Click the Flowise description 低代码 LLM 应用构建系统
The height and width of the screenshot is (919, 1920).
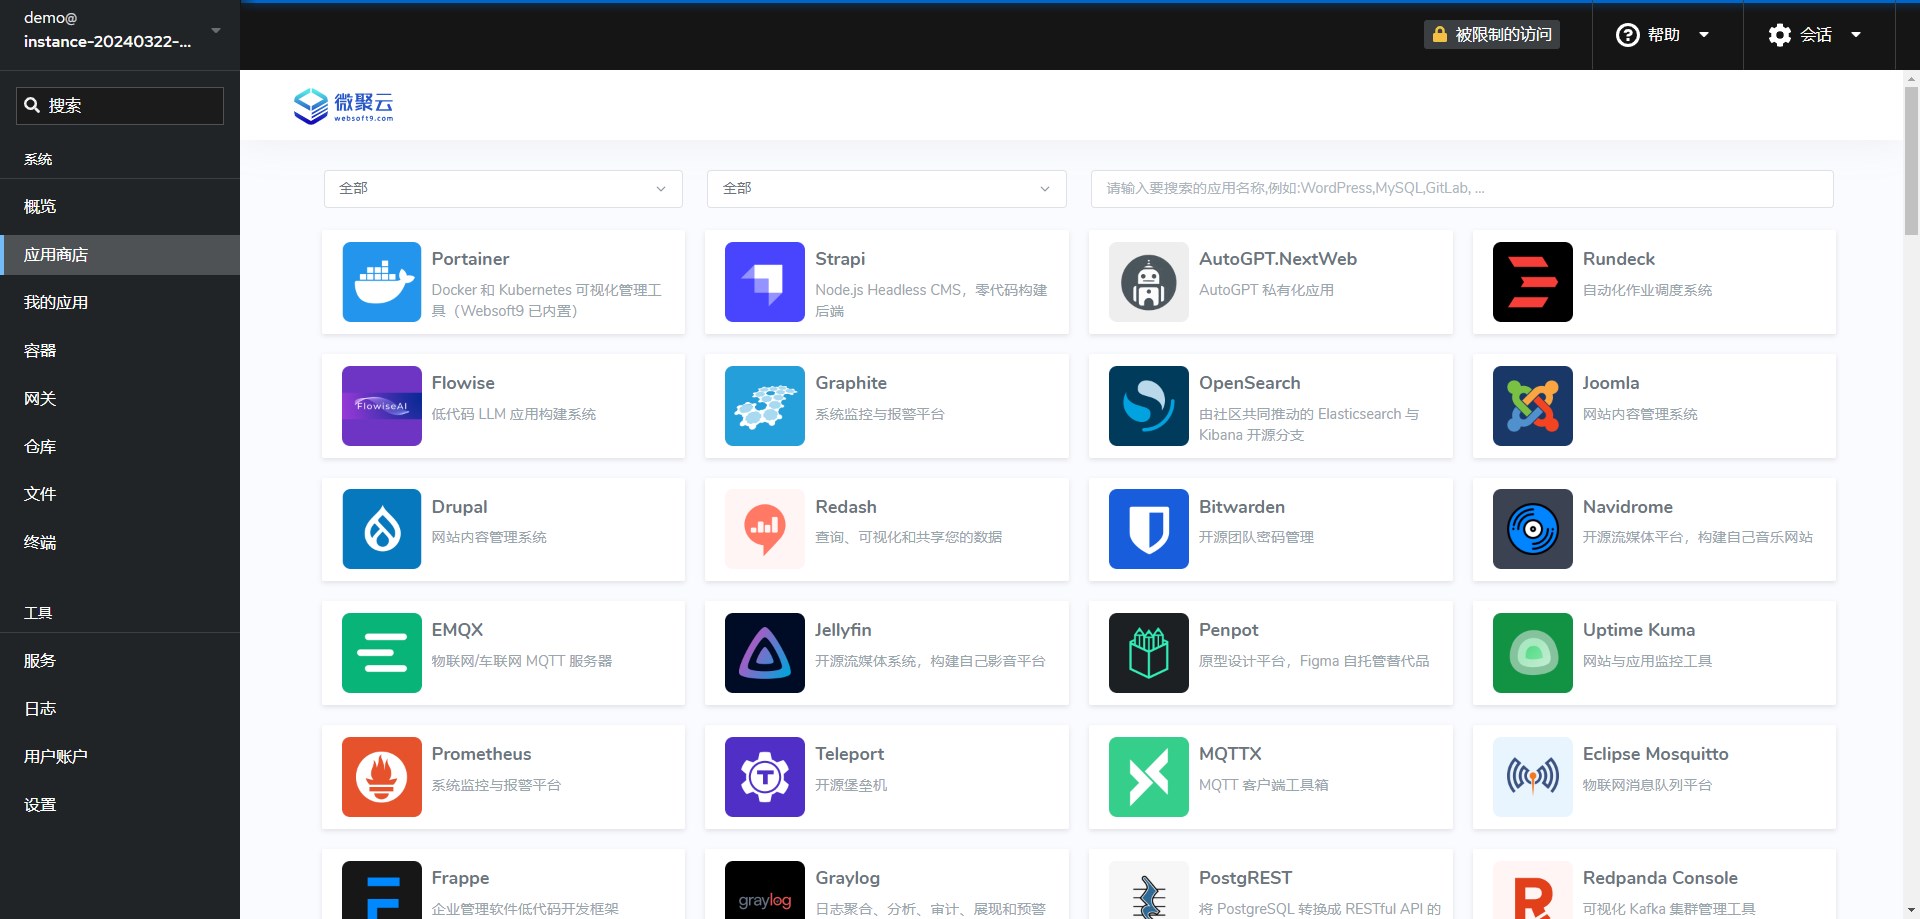pos(514,414)
